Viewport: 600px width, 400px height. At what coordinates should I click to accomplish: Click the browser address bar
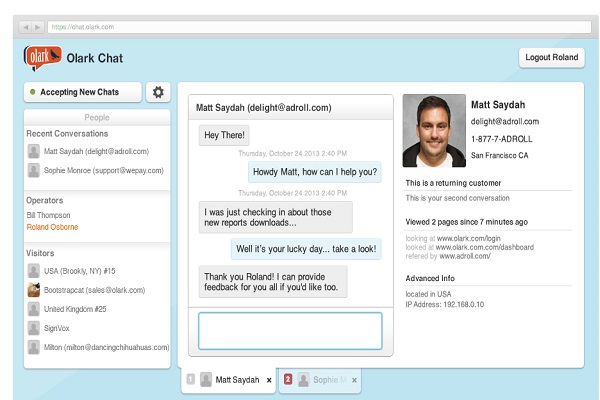(x=320, y=27)
